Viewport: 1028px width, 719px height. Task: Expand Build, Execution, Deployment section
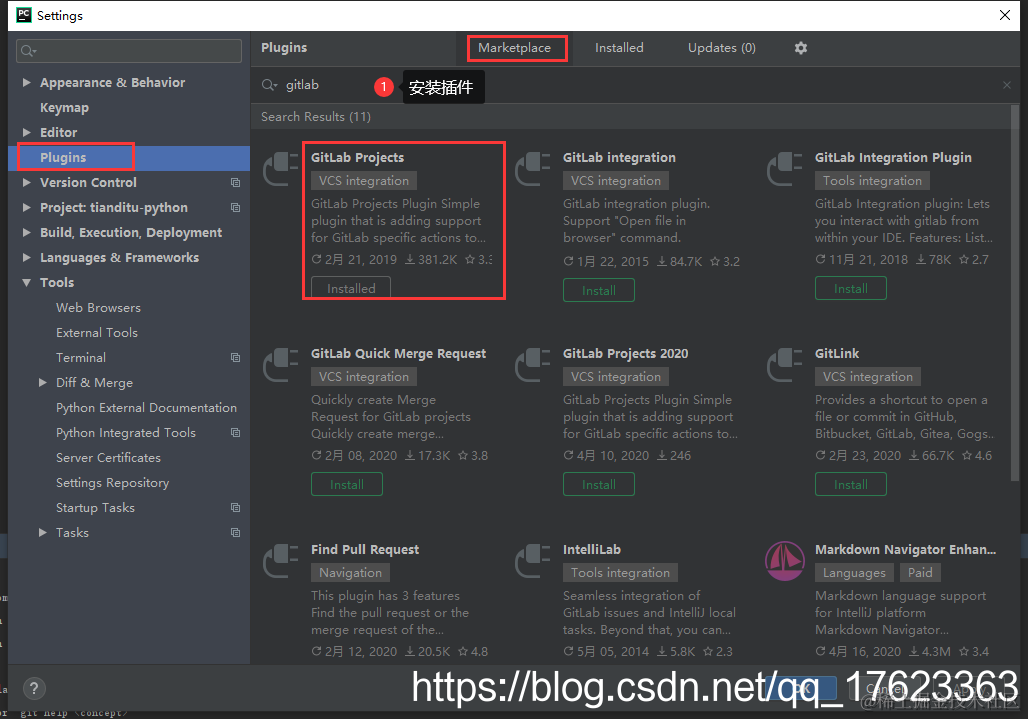pyautogui.click(x=26, y=232)
